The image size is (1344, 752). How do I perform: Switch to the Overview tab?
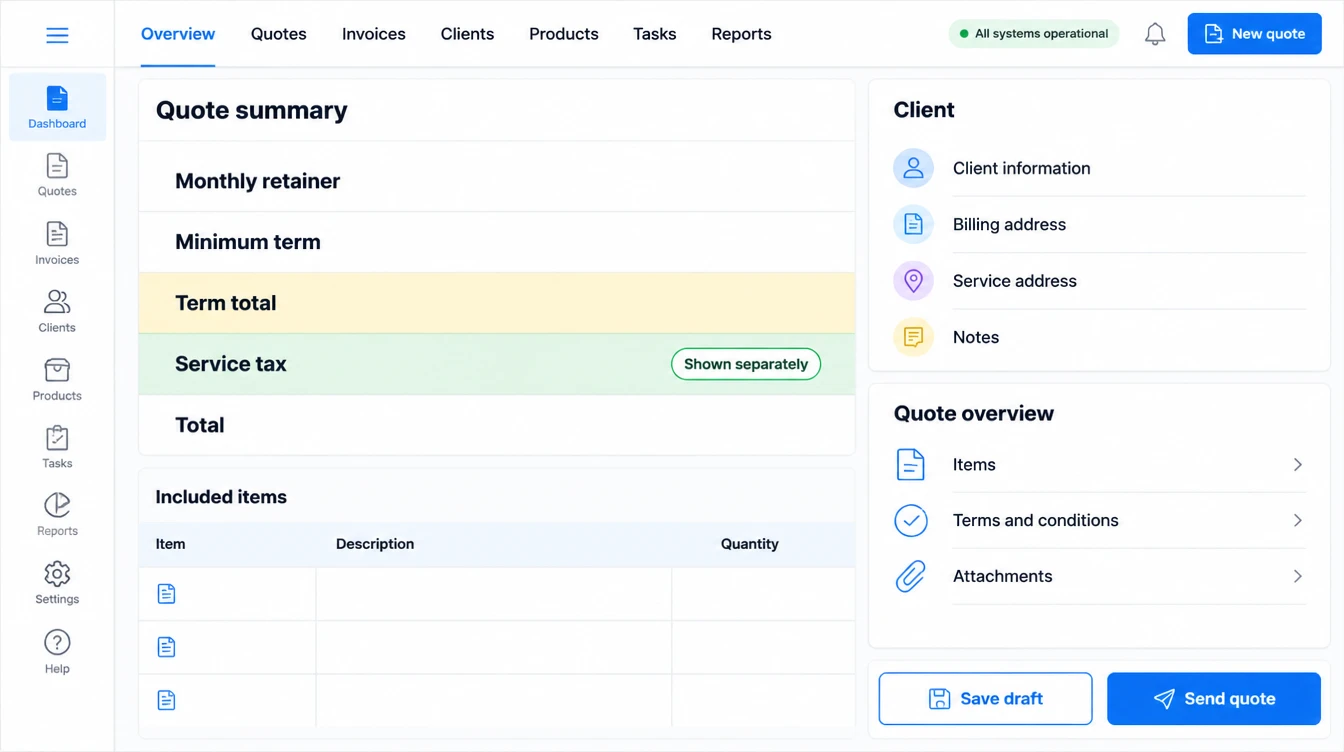[178, 34]
